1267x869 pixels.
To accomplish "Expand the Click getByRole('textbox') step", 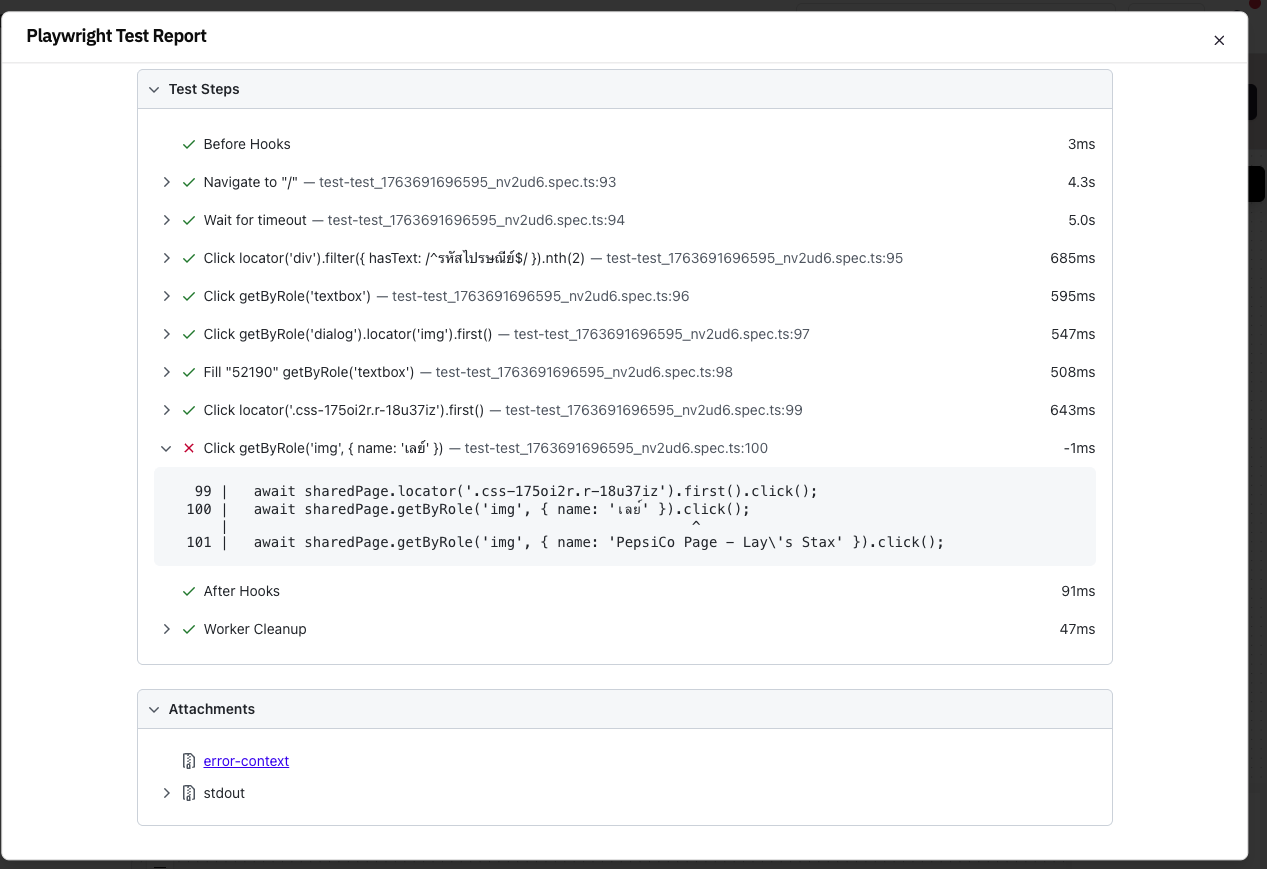I will [167, 296].
